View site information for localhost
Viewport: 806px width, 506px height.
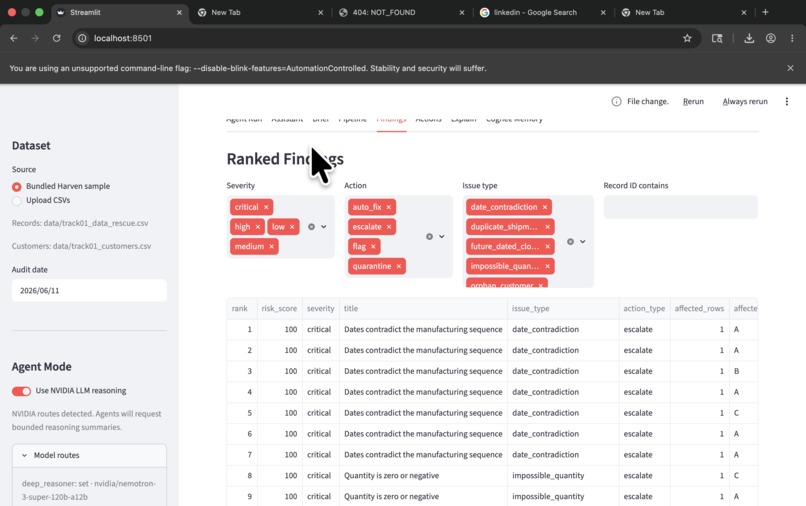(x=82, y=39)
